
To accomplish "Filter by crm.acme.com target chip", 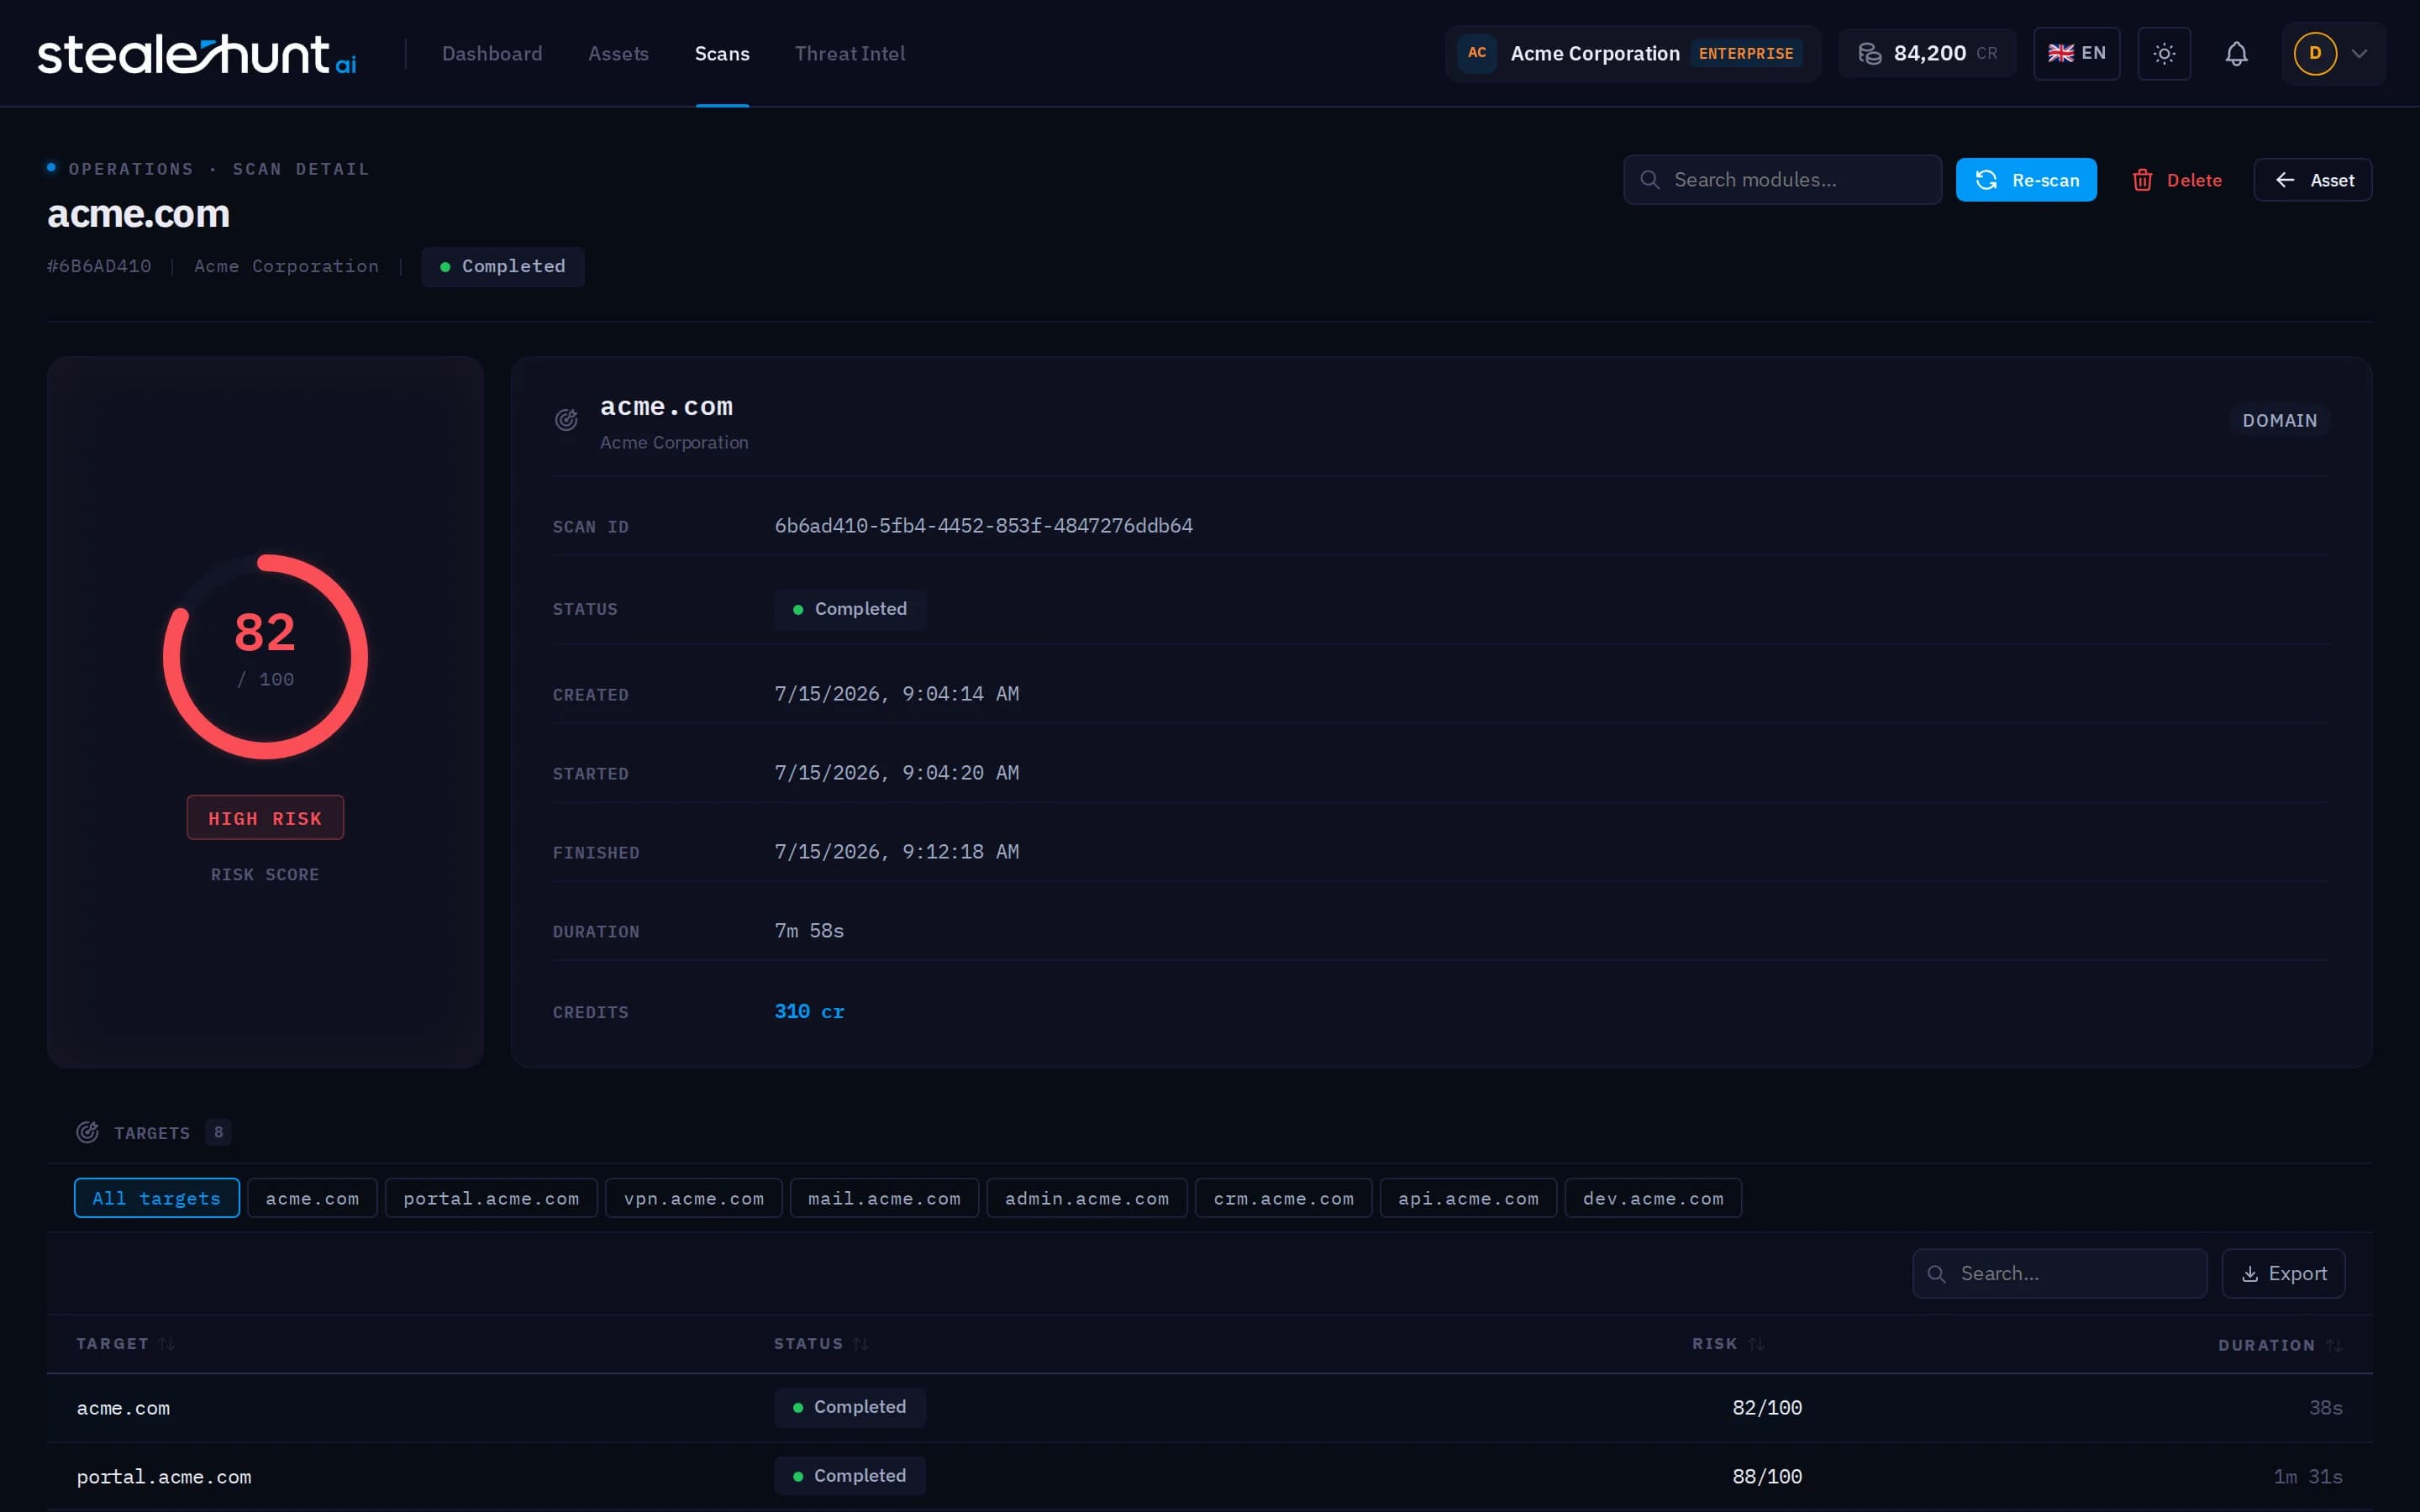I will coord(1284,1198).
